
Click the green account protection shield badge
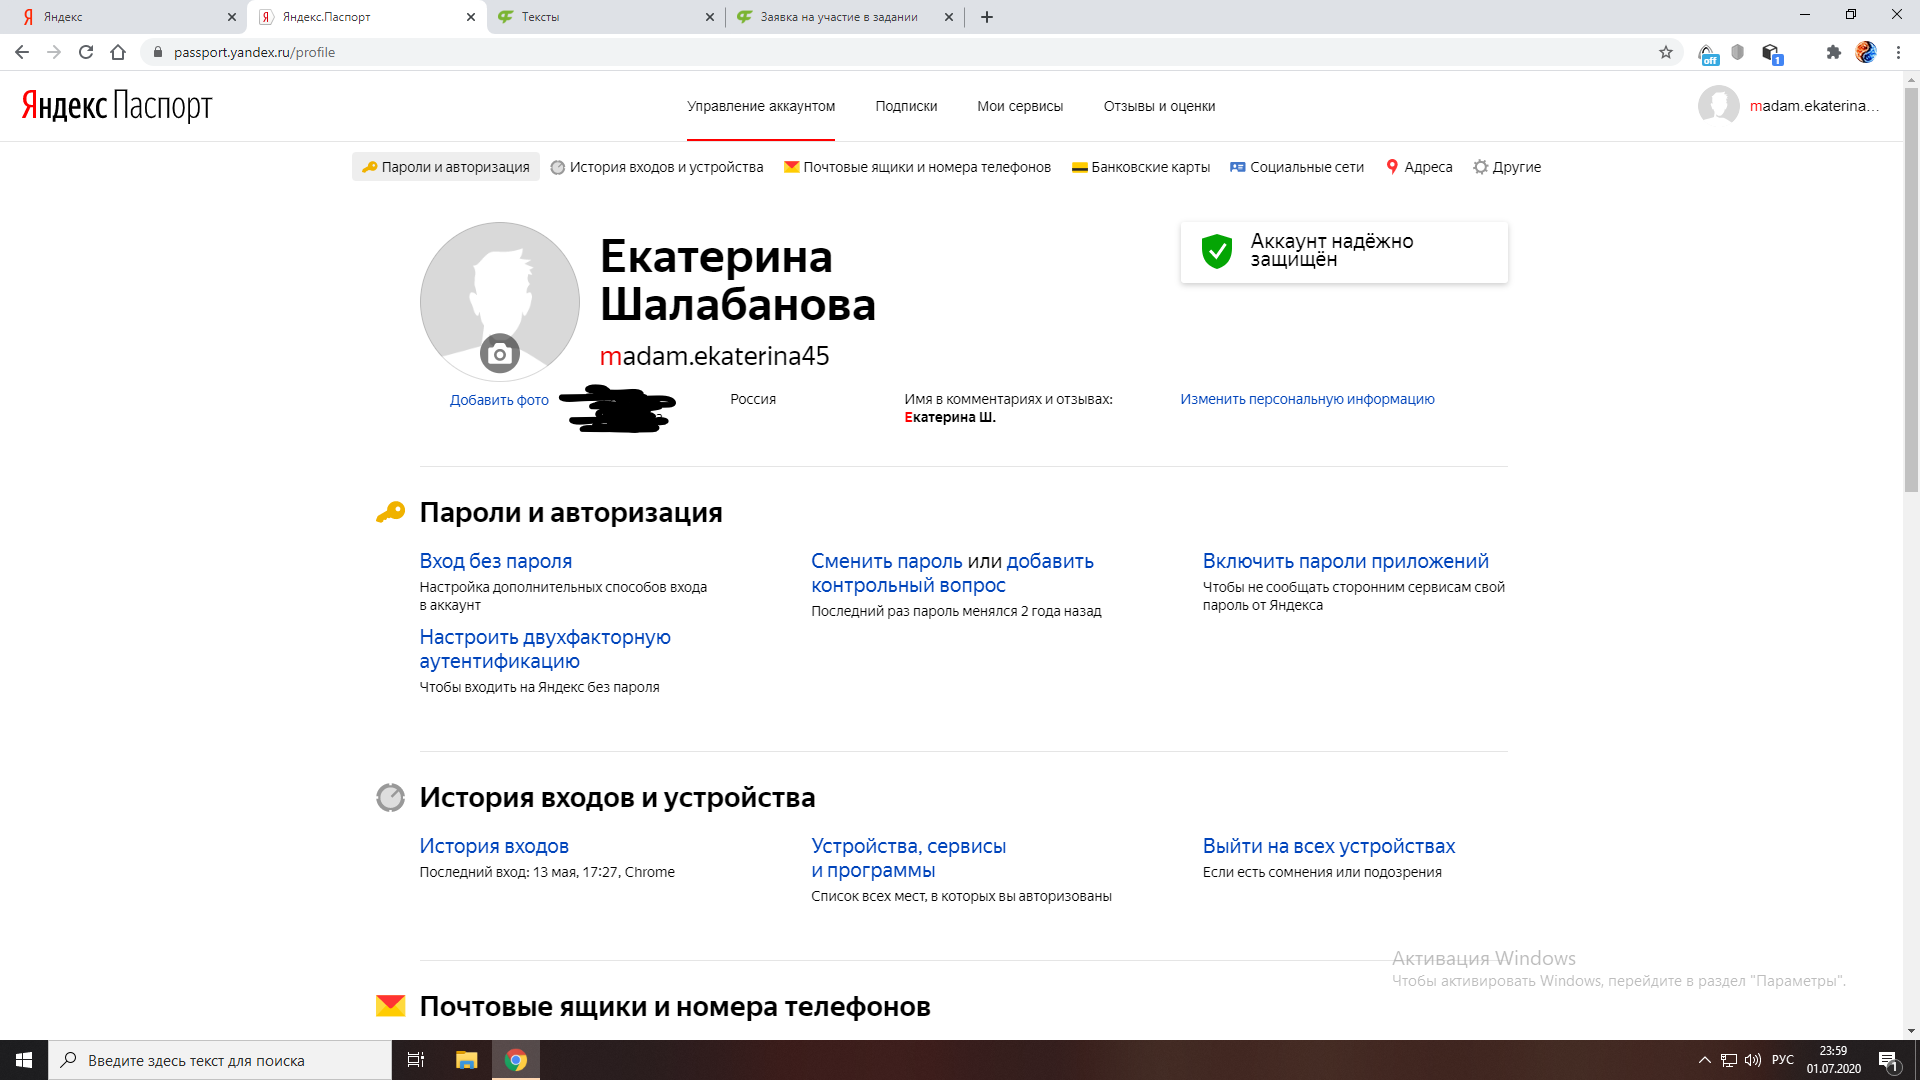[1215, 252]
